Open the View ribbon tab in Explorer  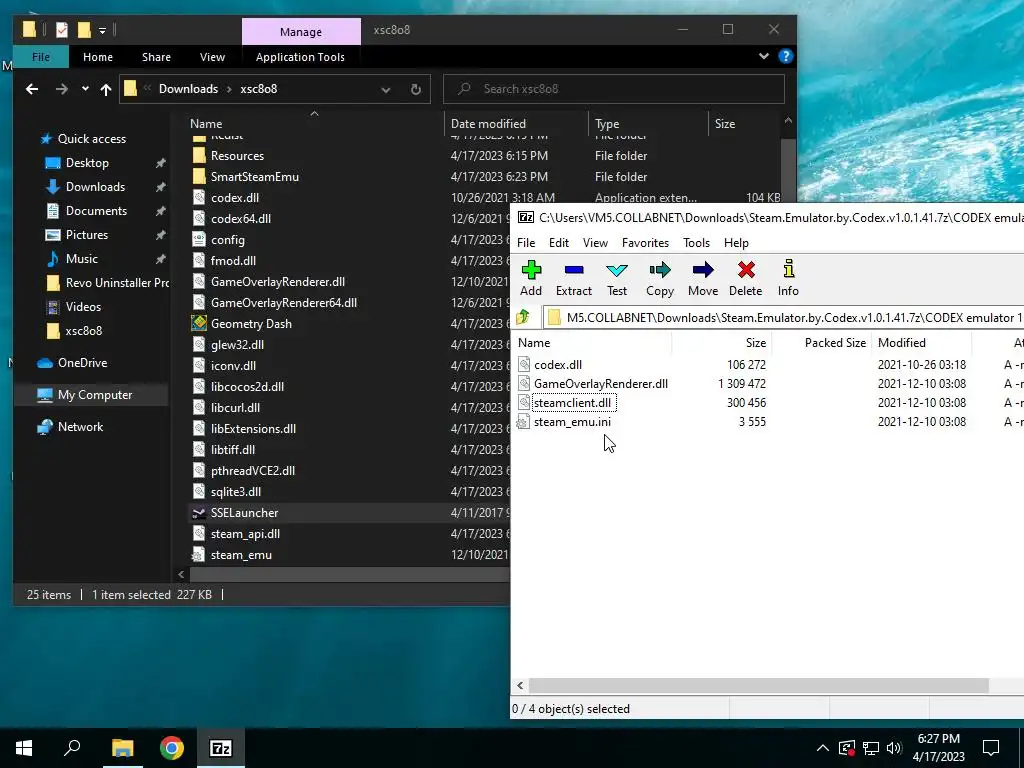[x=212, y=57]
